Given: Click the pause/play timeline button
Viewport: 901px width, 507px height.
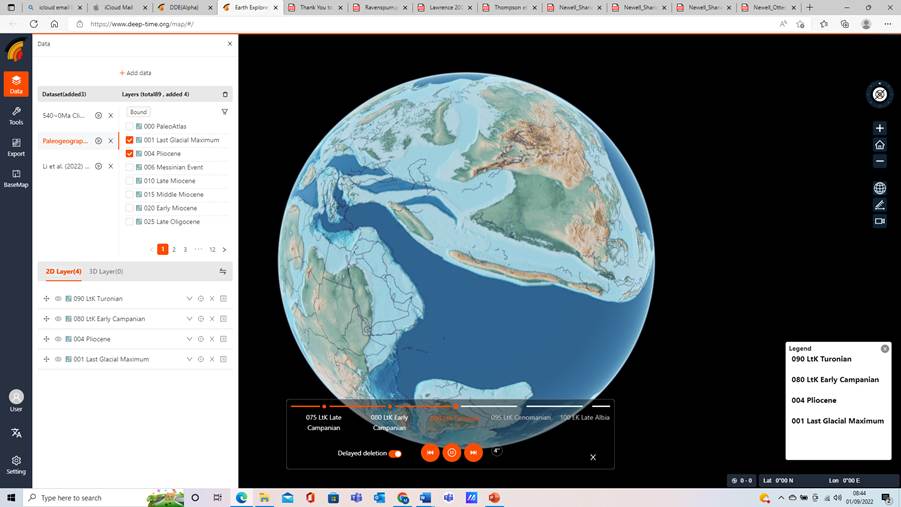Looking at the screenshot, I should coord(452,452).
